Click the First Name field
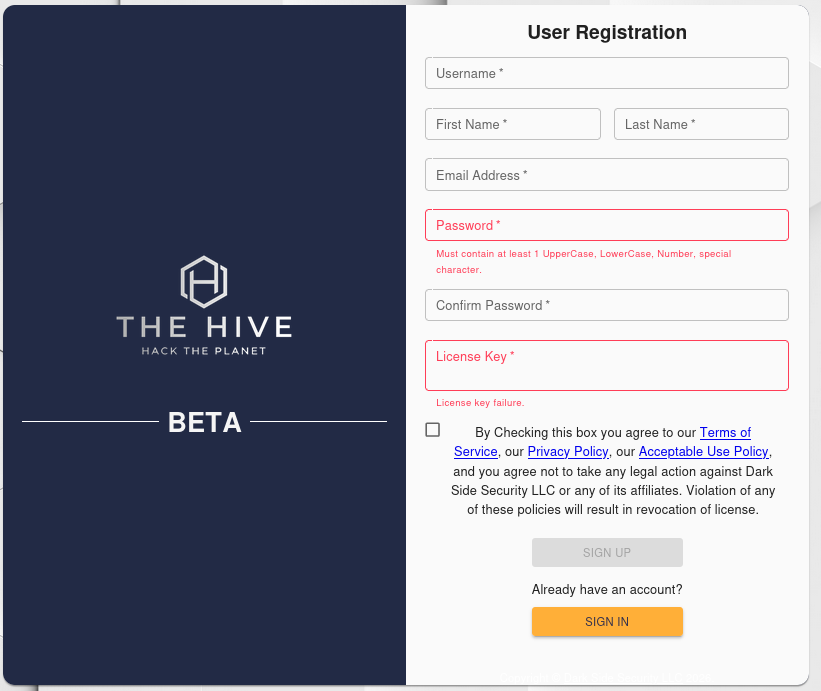Screen dimensions: 821x691 [512, 123]
